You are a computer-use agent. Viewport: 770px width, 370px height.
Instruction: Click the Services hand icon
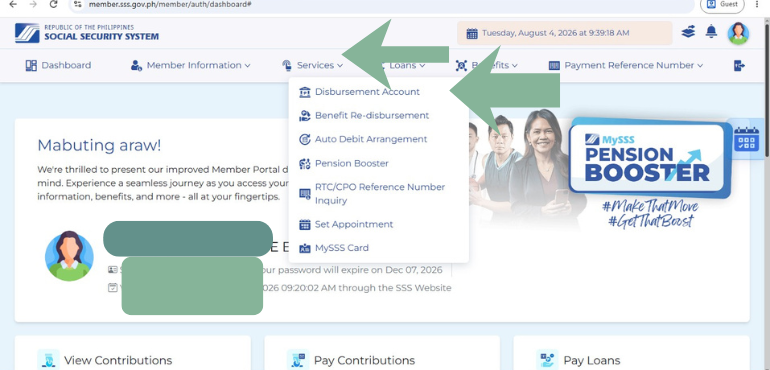pyautogui.click(x=287, y=65)
